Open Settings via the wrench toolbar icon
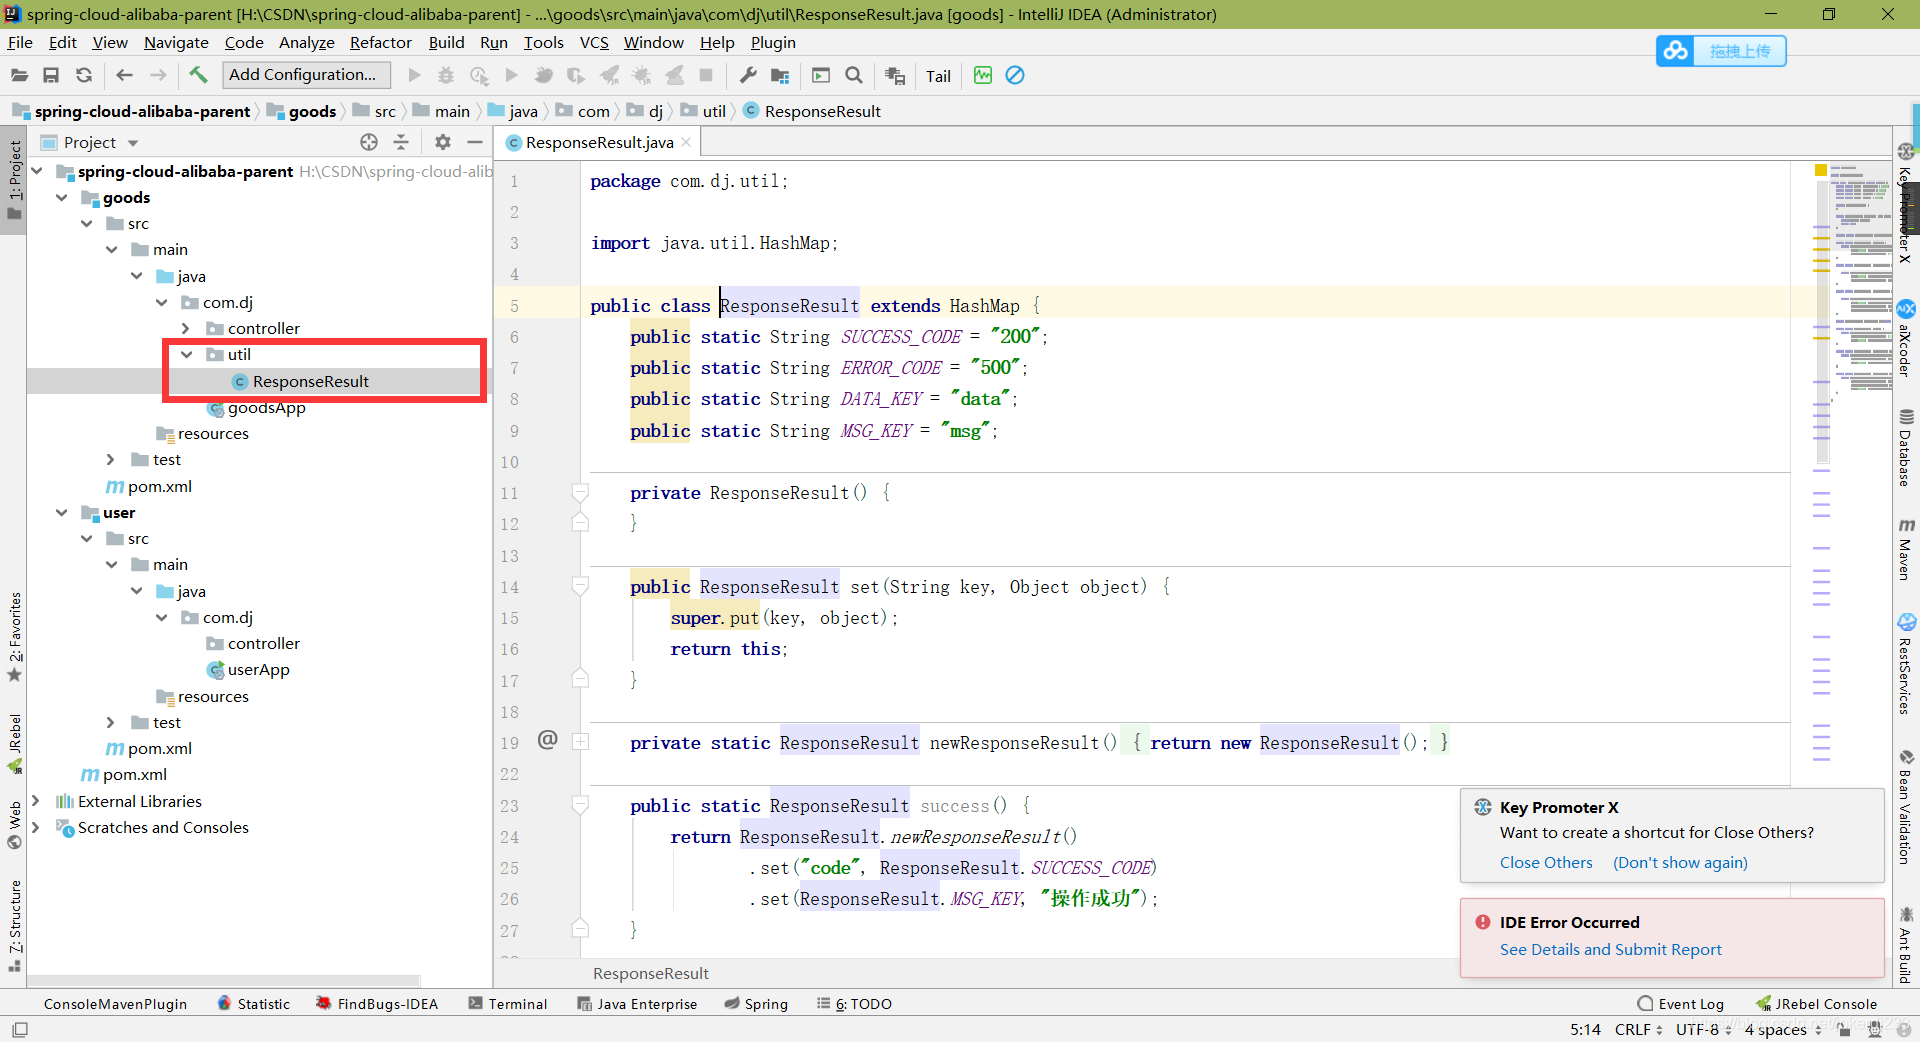 tap(748, 75)
